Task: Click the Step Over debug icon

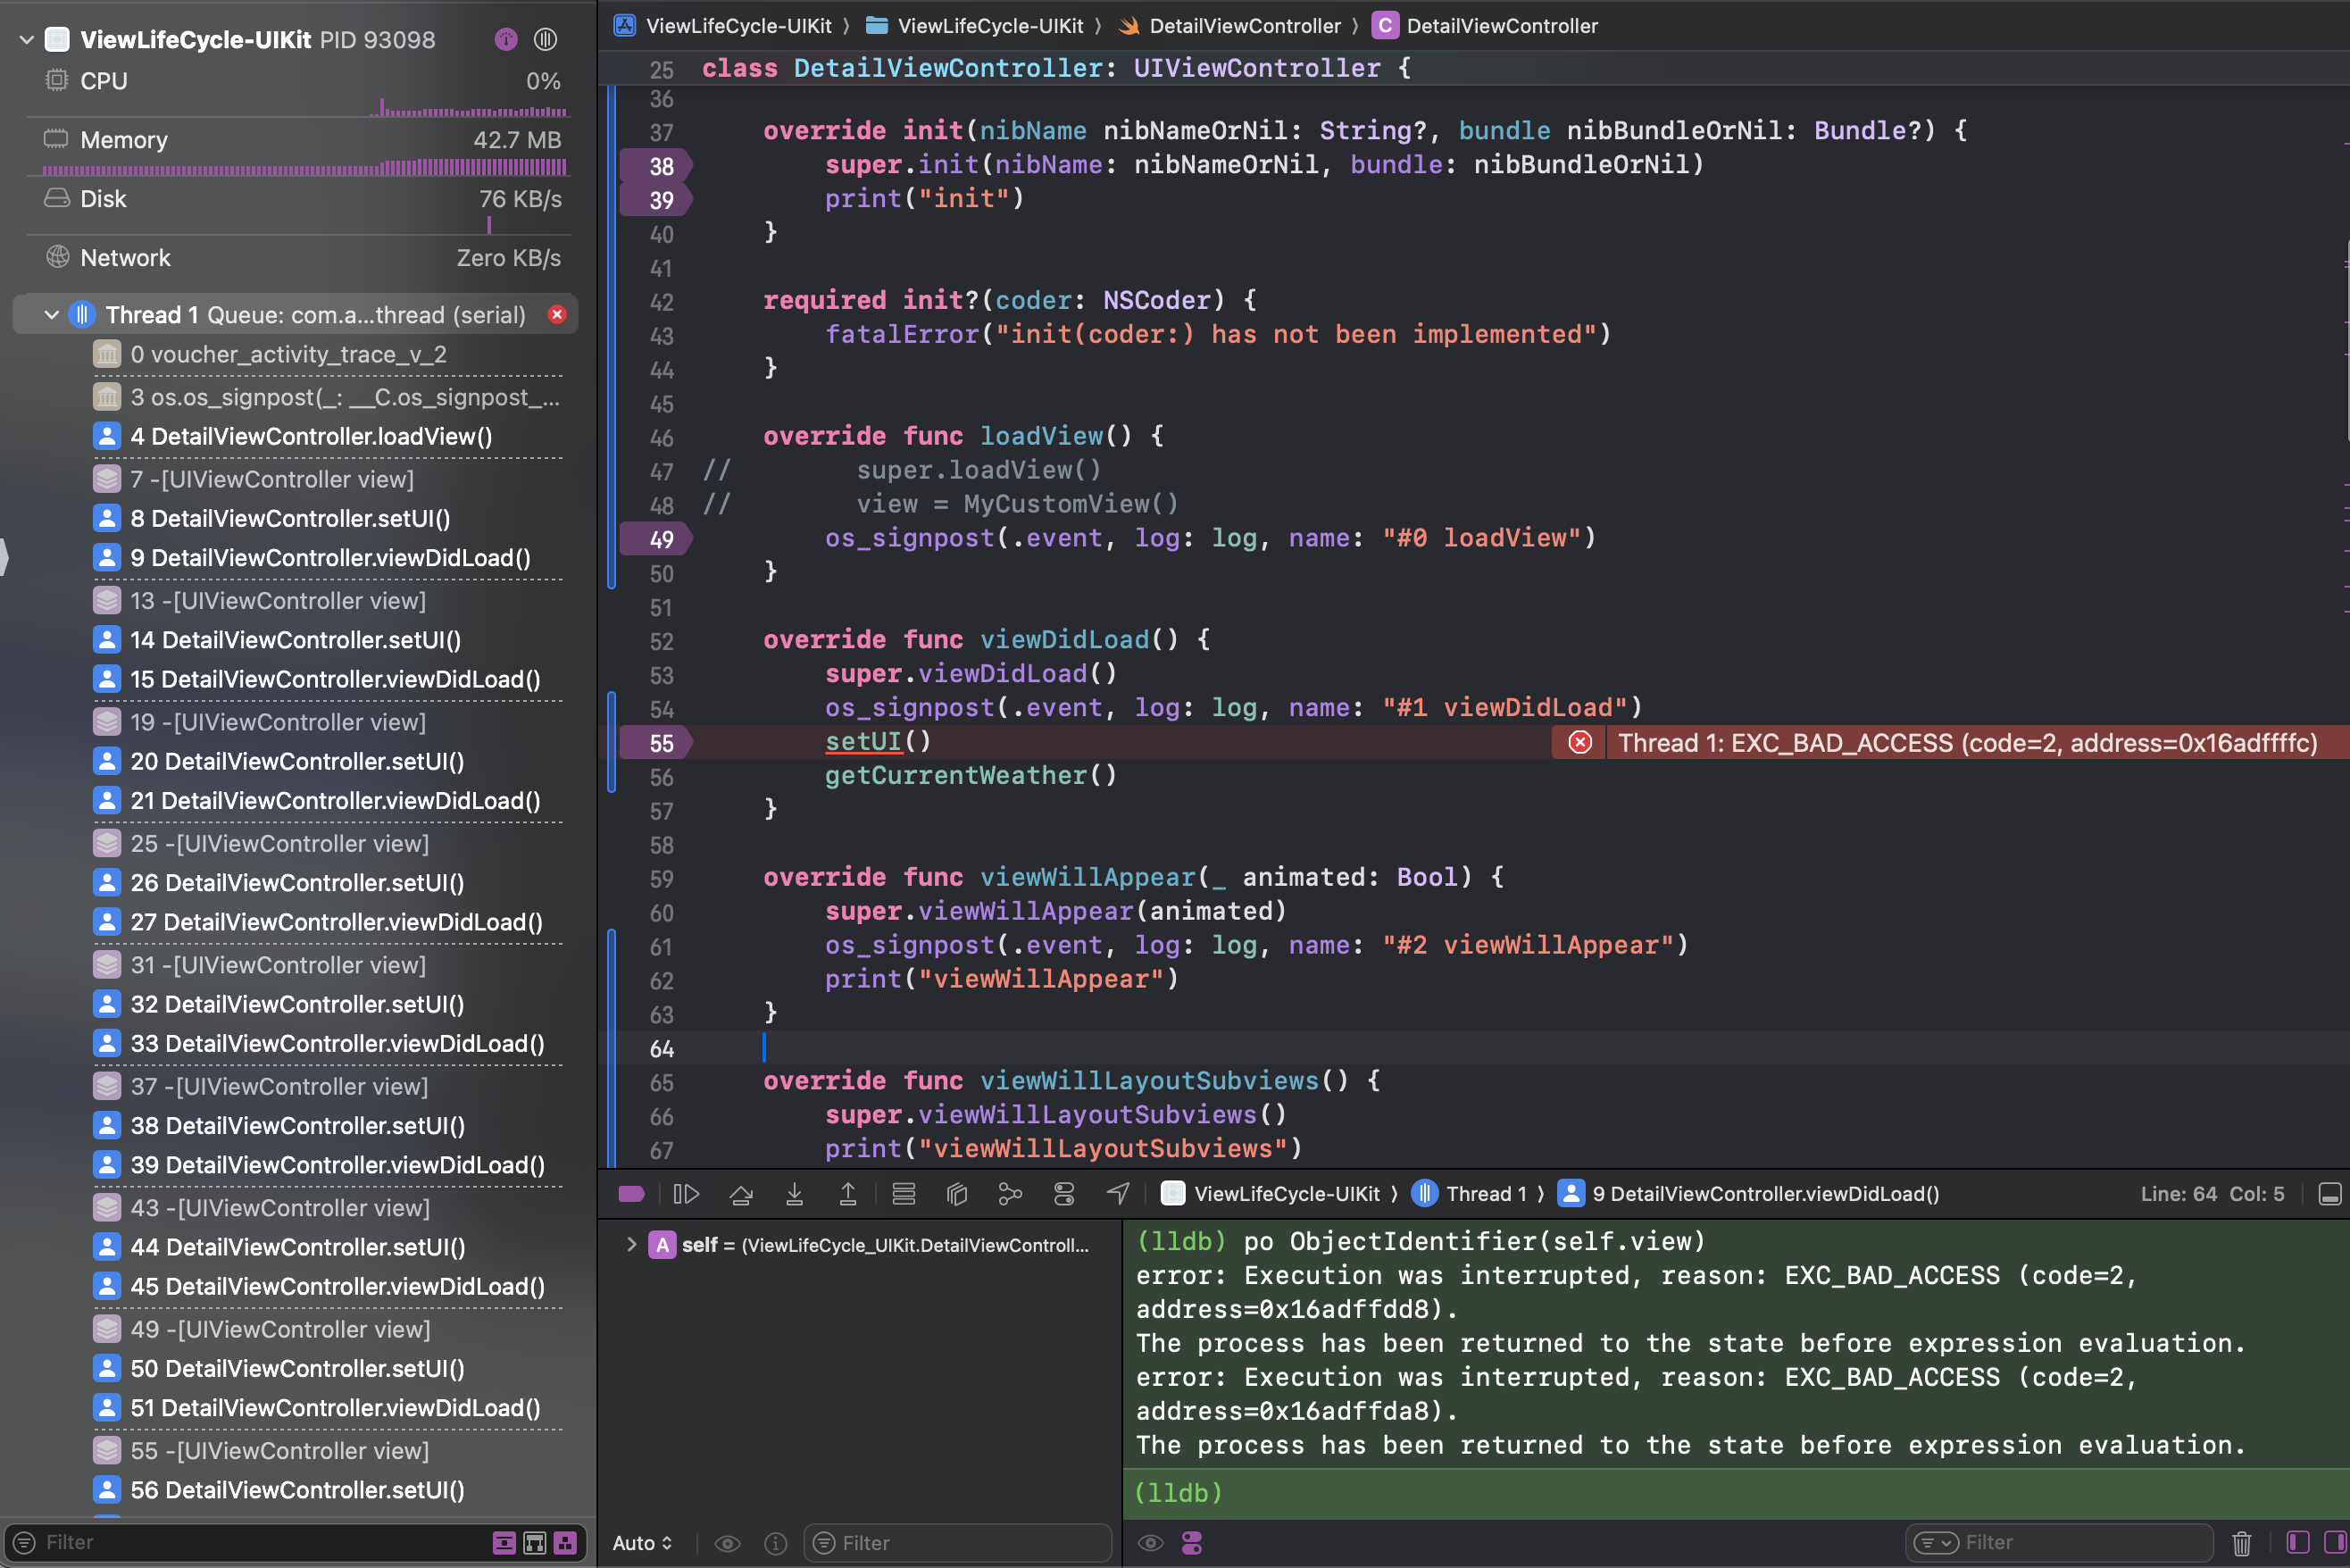Action: pos(741,1194)
